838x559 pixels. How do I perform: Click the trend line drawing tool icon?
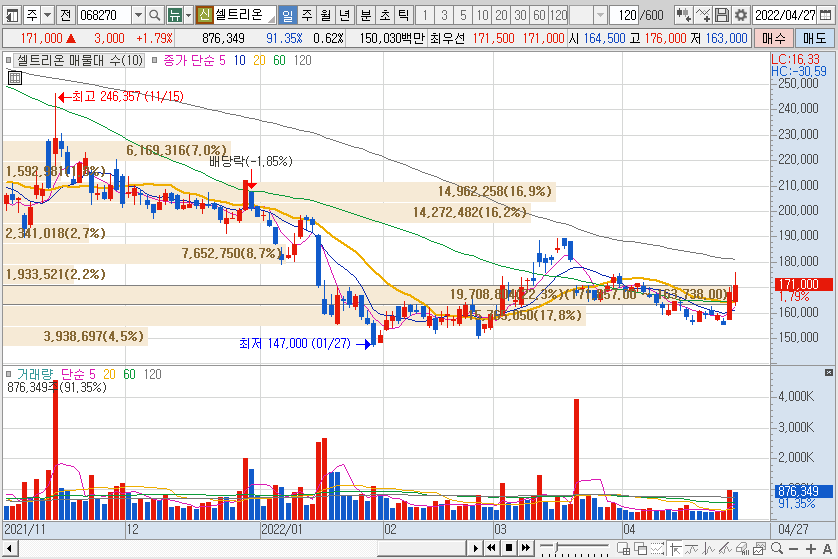coord(692,548)
